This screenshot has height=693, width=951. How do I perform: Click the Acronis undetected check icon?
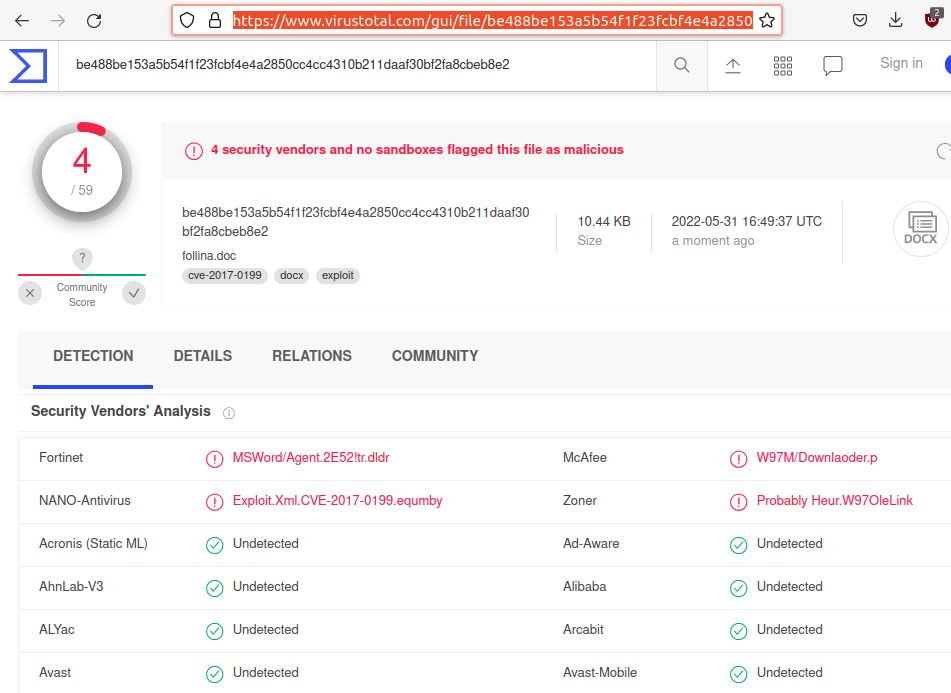(214, 545)
